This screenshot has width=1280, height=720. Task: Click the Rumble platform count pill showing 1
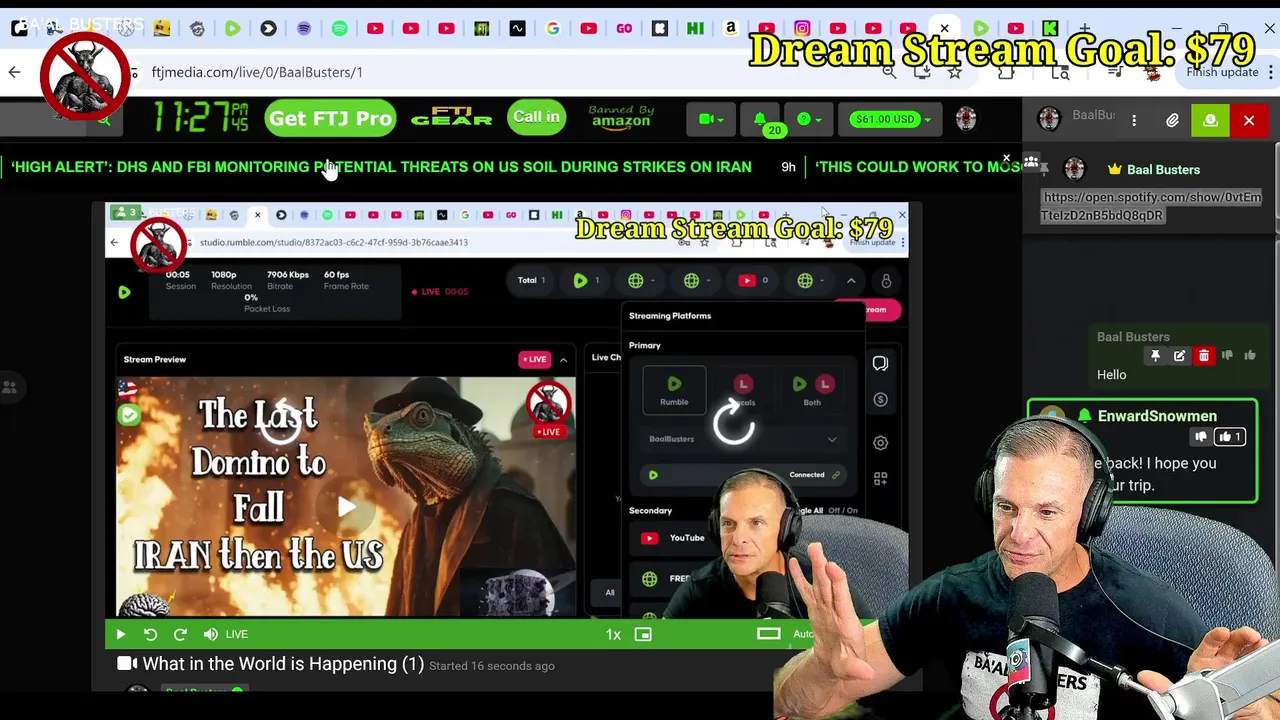tap(586, 281)
